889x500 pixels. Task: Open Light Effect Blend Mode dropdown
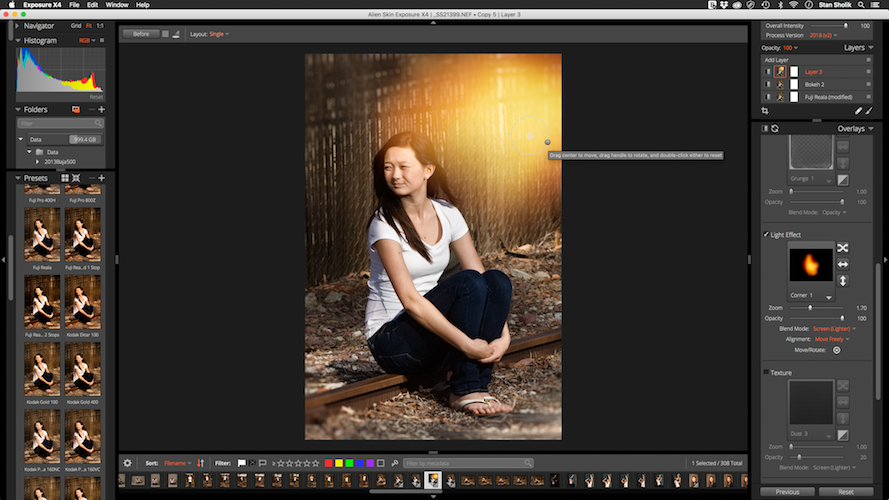tap(834, 329)
